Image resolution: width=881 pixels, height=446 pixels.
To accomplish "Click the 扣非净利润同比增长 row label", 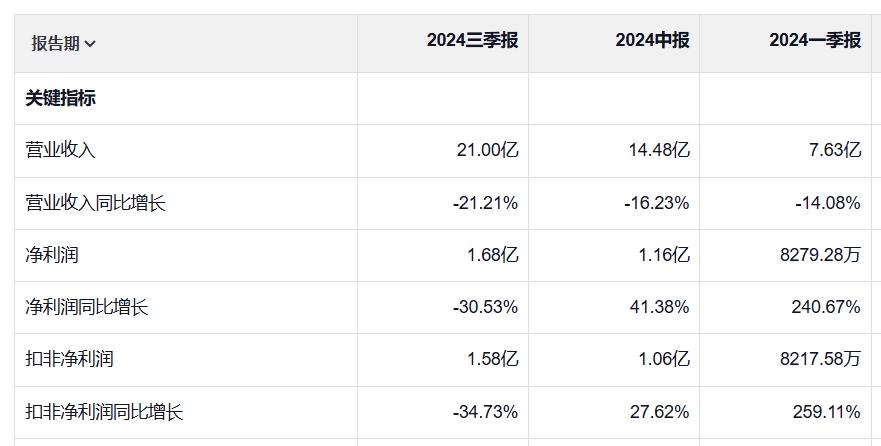I will (104, 411).
